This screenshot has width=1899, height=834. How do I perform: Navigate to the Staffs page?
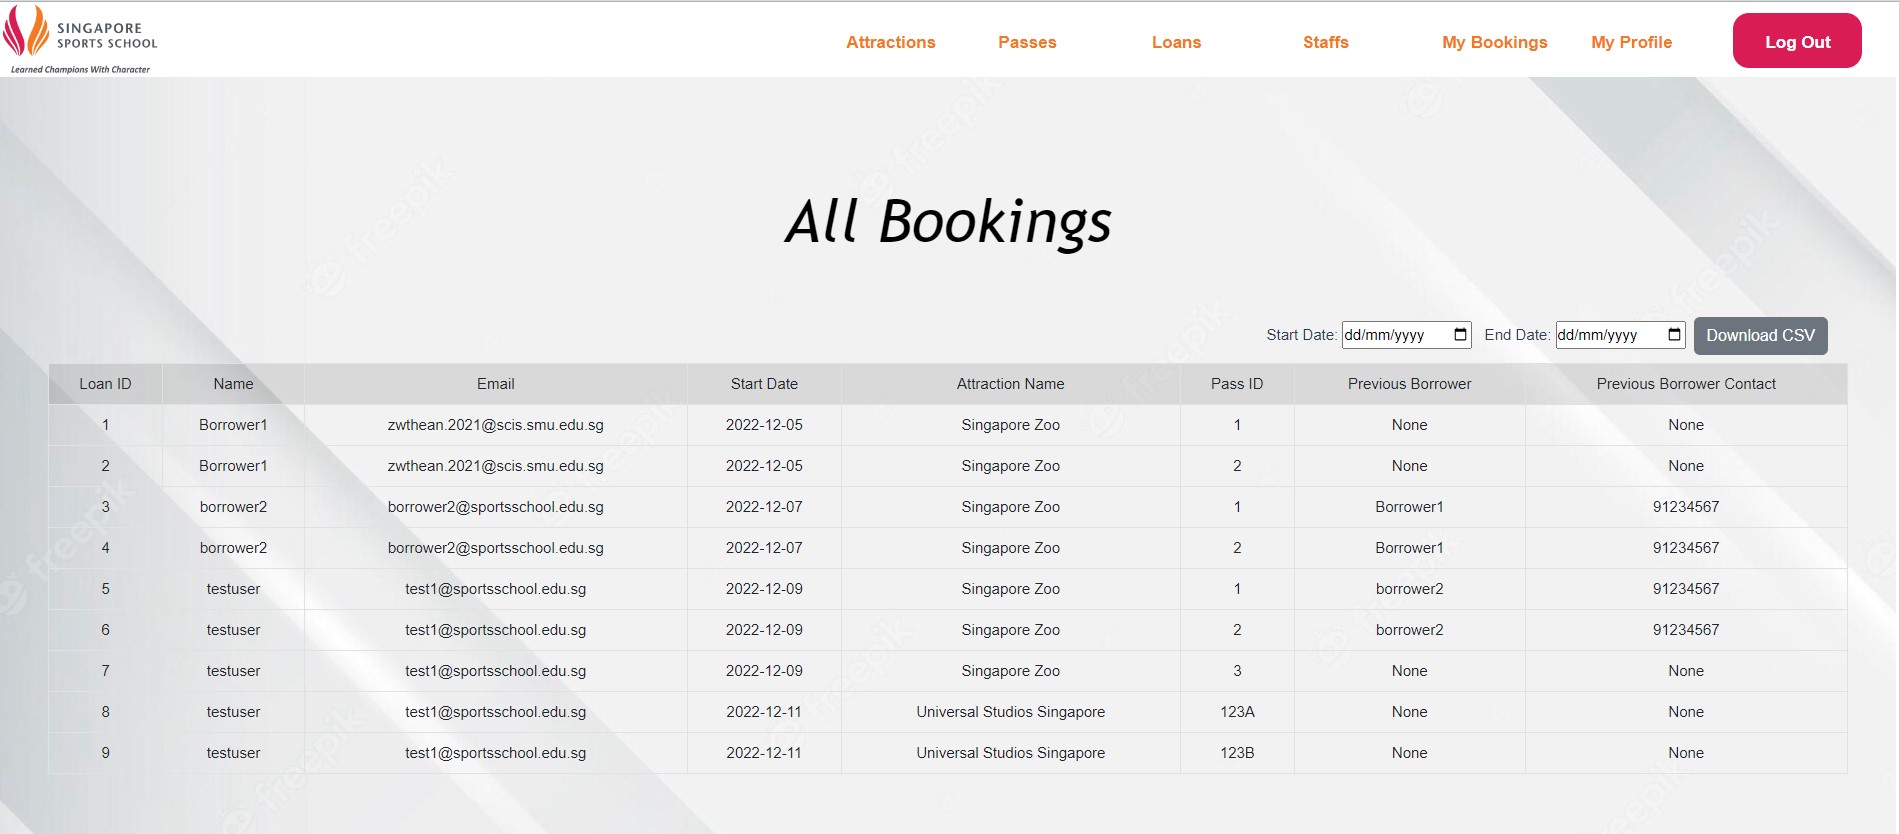tap(1325, 42)
